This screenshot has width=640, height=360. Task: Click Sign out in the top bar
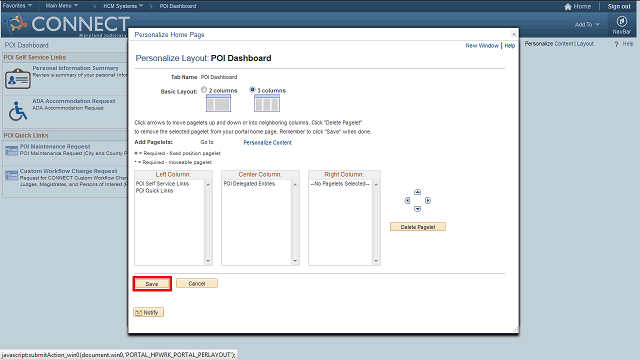(619, 7)
